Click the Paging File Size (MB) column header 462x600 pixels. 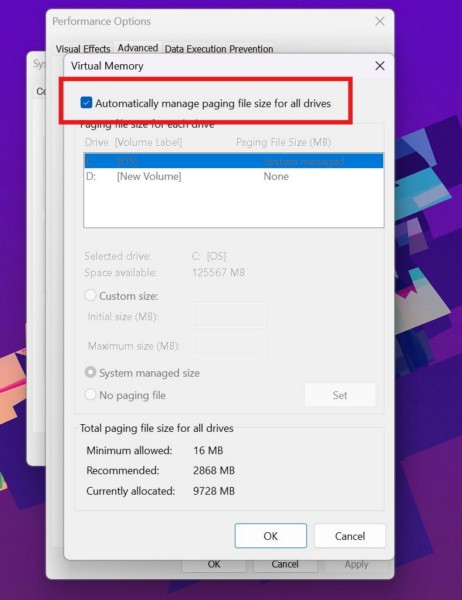tap(283, 142)
